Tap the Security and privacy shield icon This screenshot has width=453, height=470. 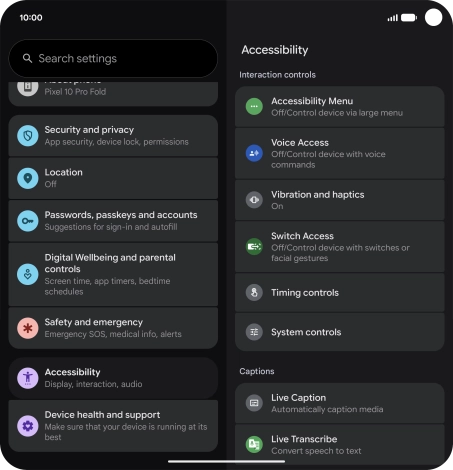[28, 135]
